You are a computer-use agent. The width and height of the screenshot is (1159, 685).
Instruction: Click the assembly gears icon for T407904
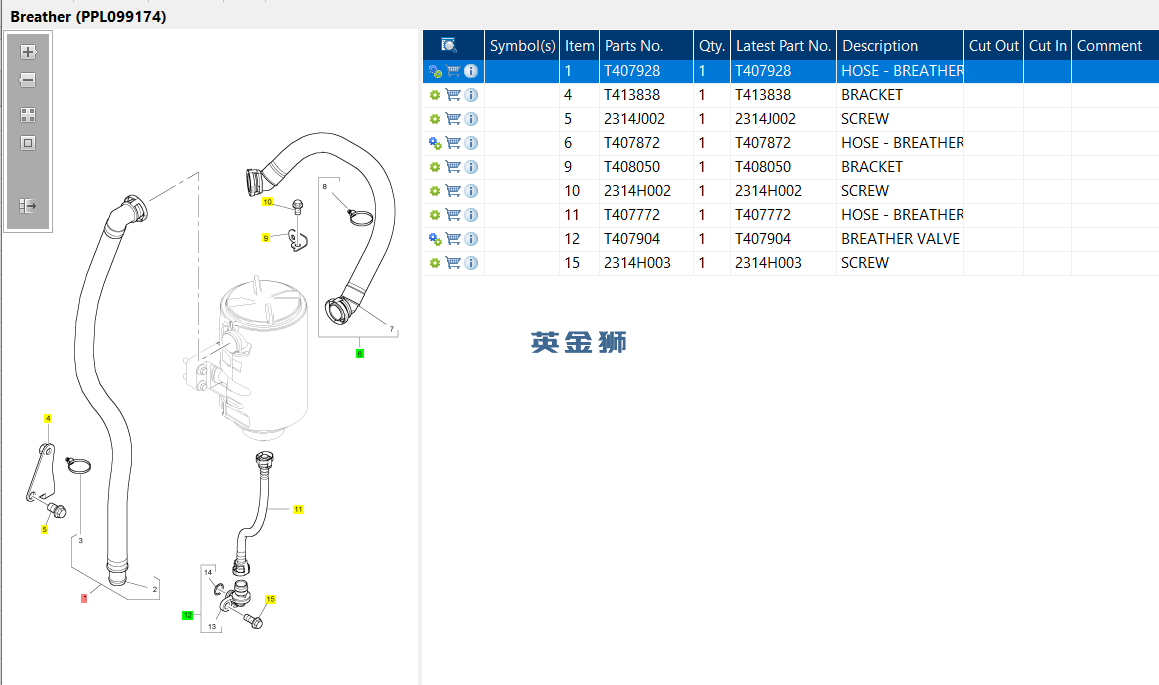click(x=435, y=239)
